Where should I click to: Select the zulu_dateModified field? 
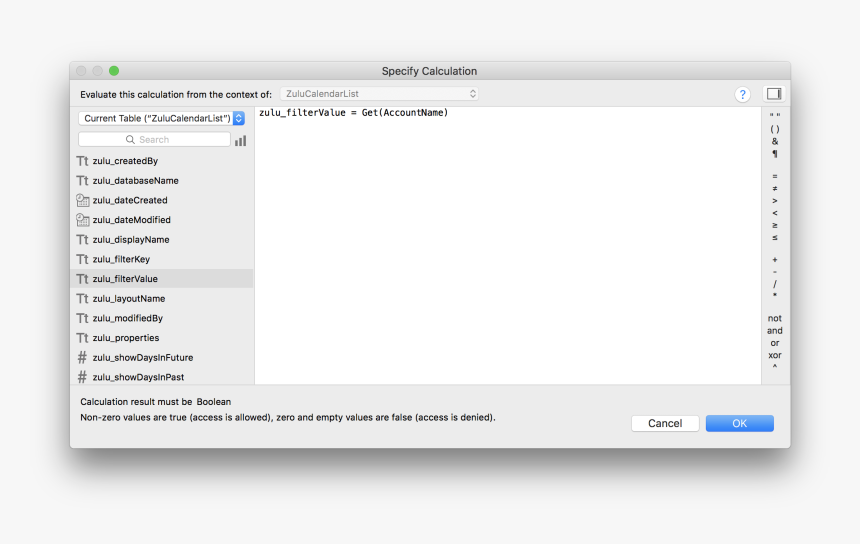pyautogui.click(x=162, y=220)
